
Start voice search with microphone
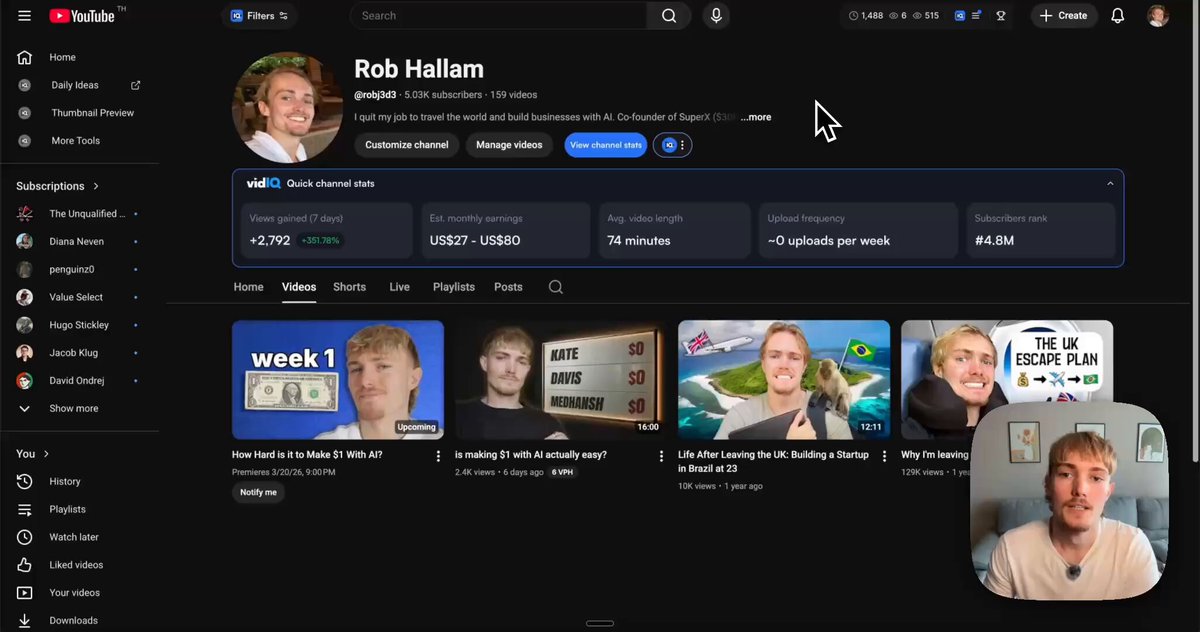[x=716, y=16]
